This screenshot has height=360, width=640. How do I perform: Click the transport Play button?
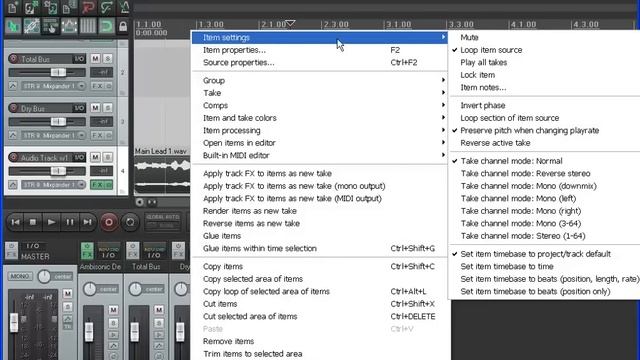coord(51,222)
